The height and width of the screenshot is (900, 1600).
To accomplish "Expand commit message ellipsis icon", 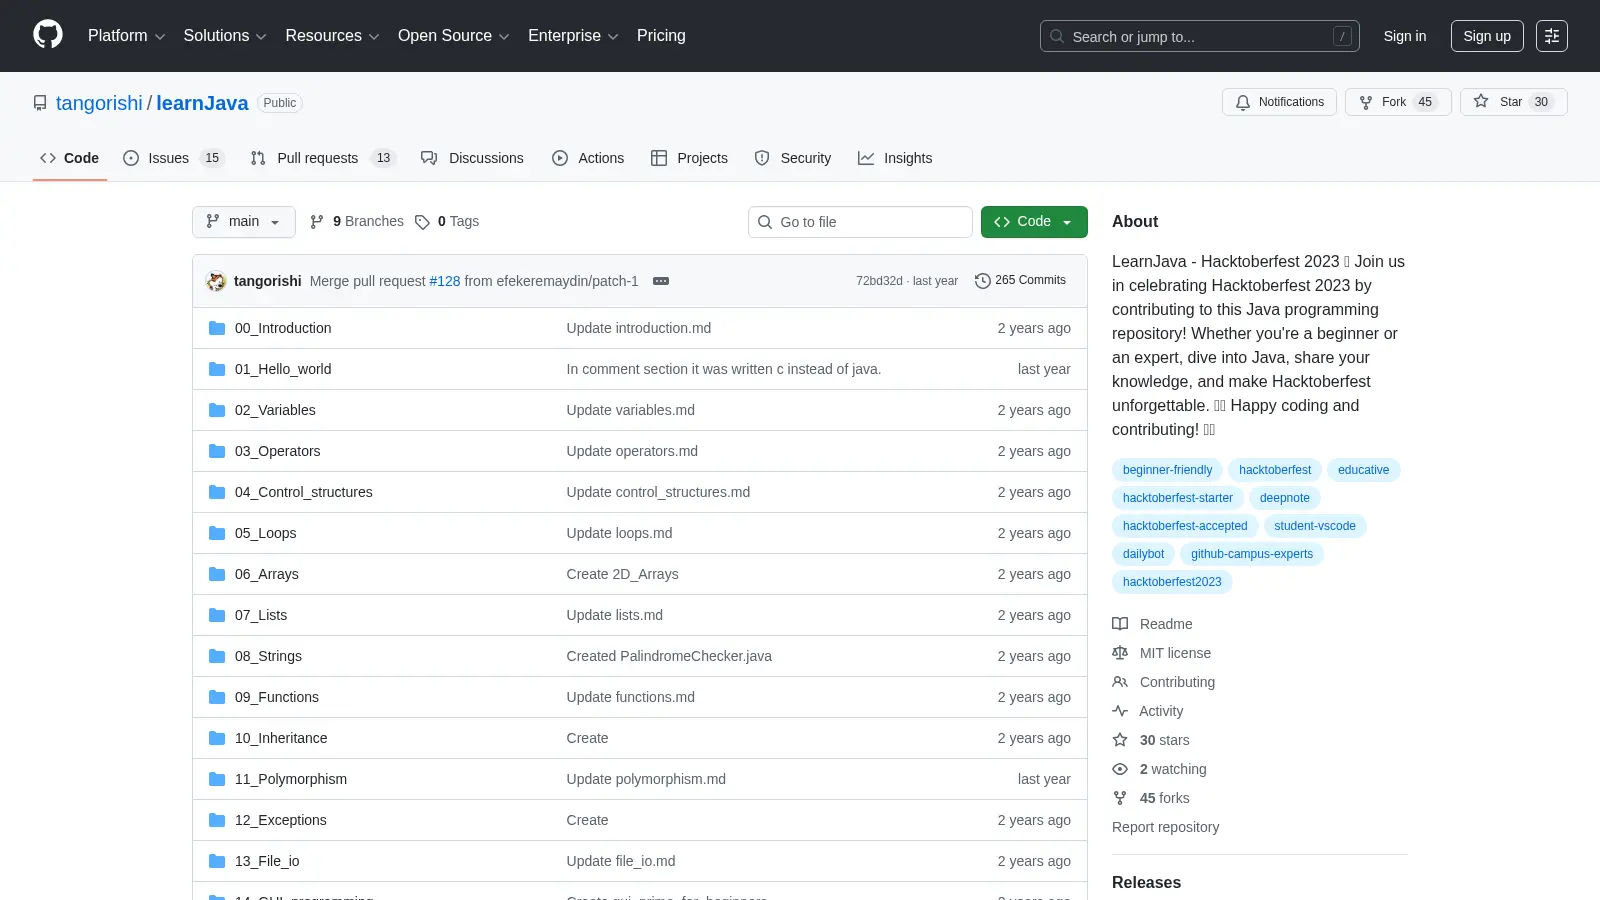I will click(x=661, y=281).
